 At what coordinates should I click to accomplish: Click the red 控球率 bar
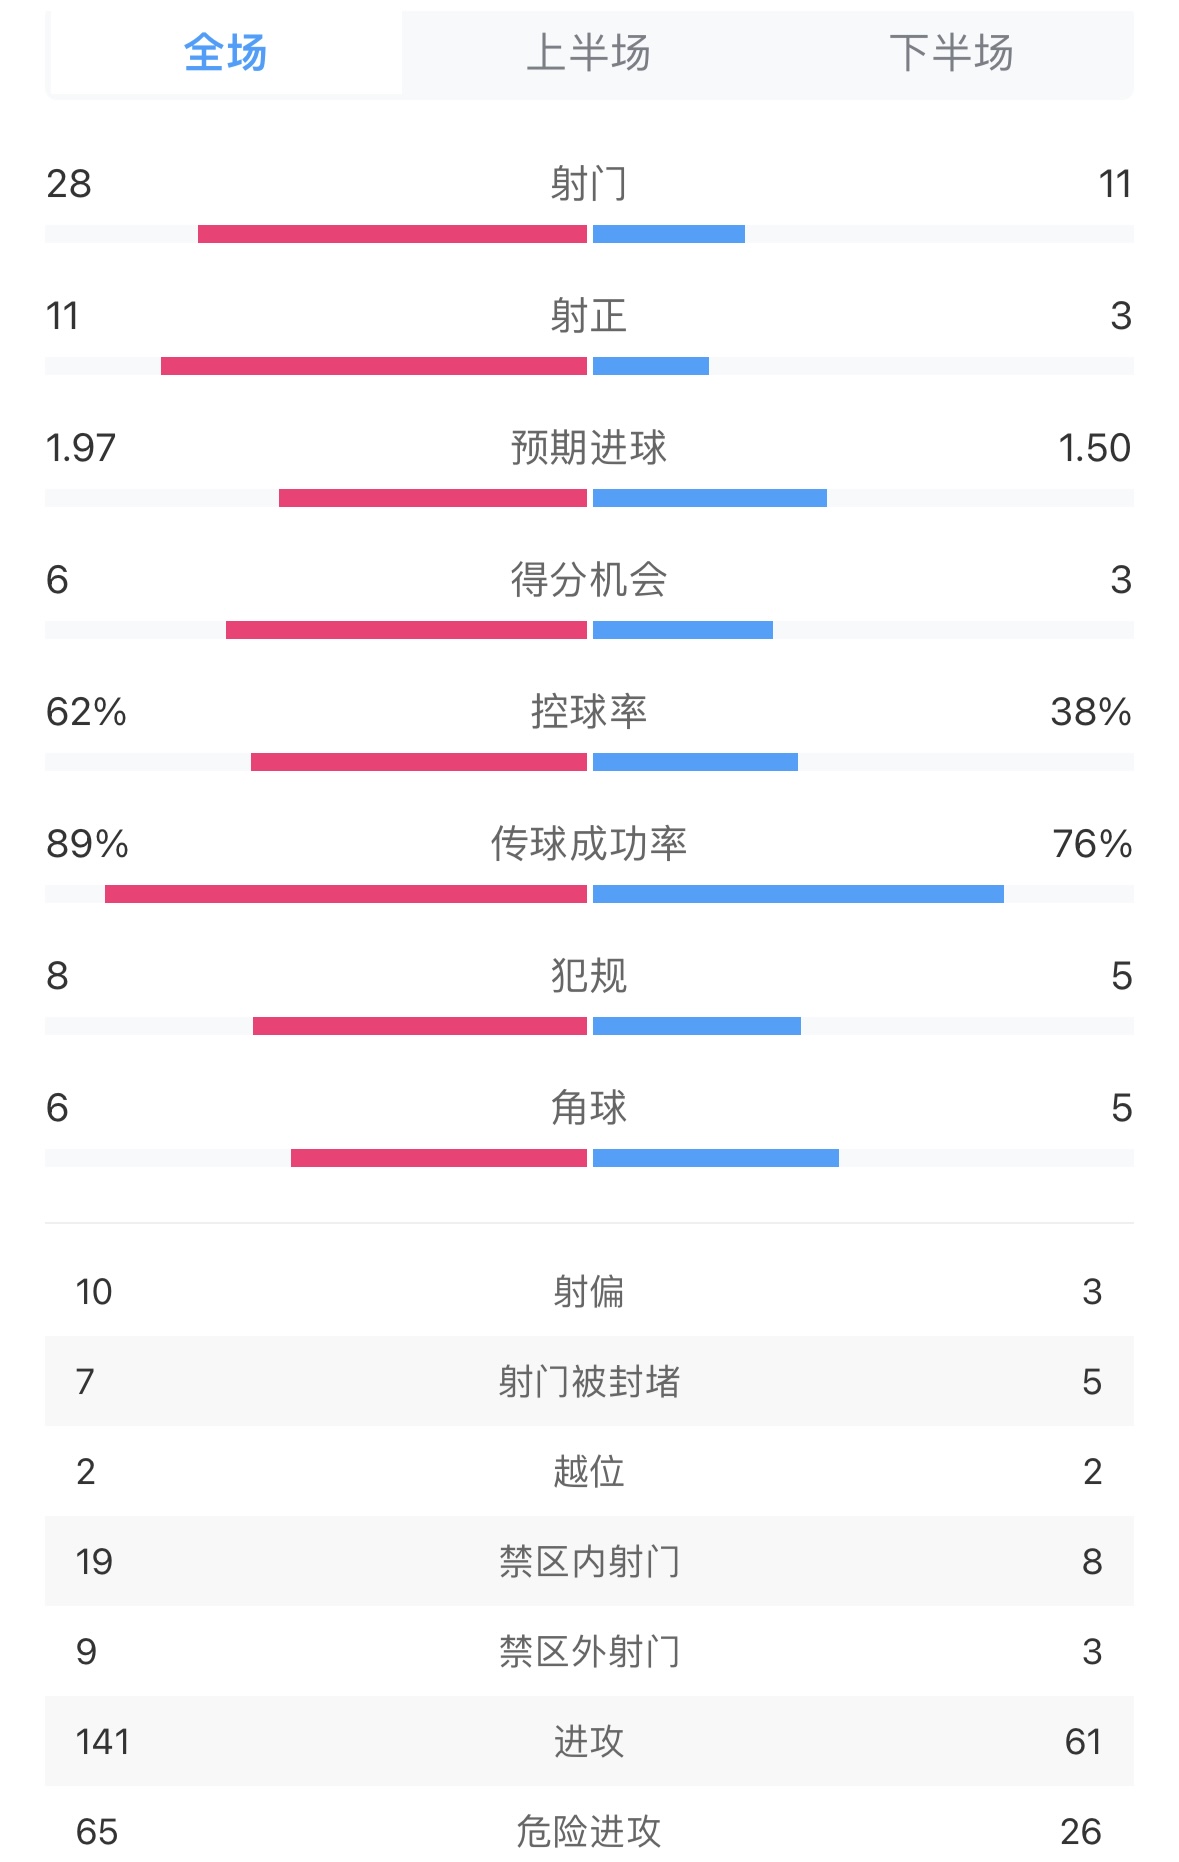pyautogui.click(x=418, y=762)
